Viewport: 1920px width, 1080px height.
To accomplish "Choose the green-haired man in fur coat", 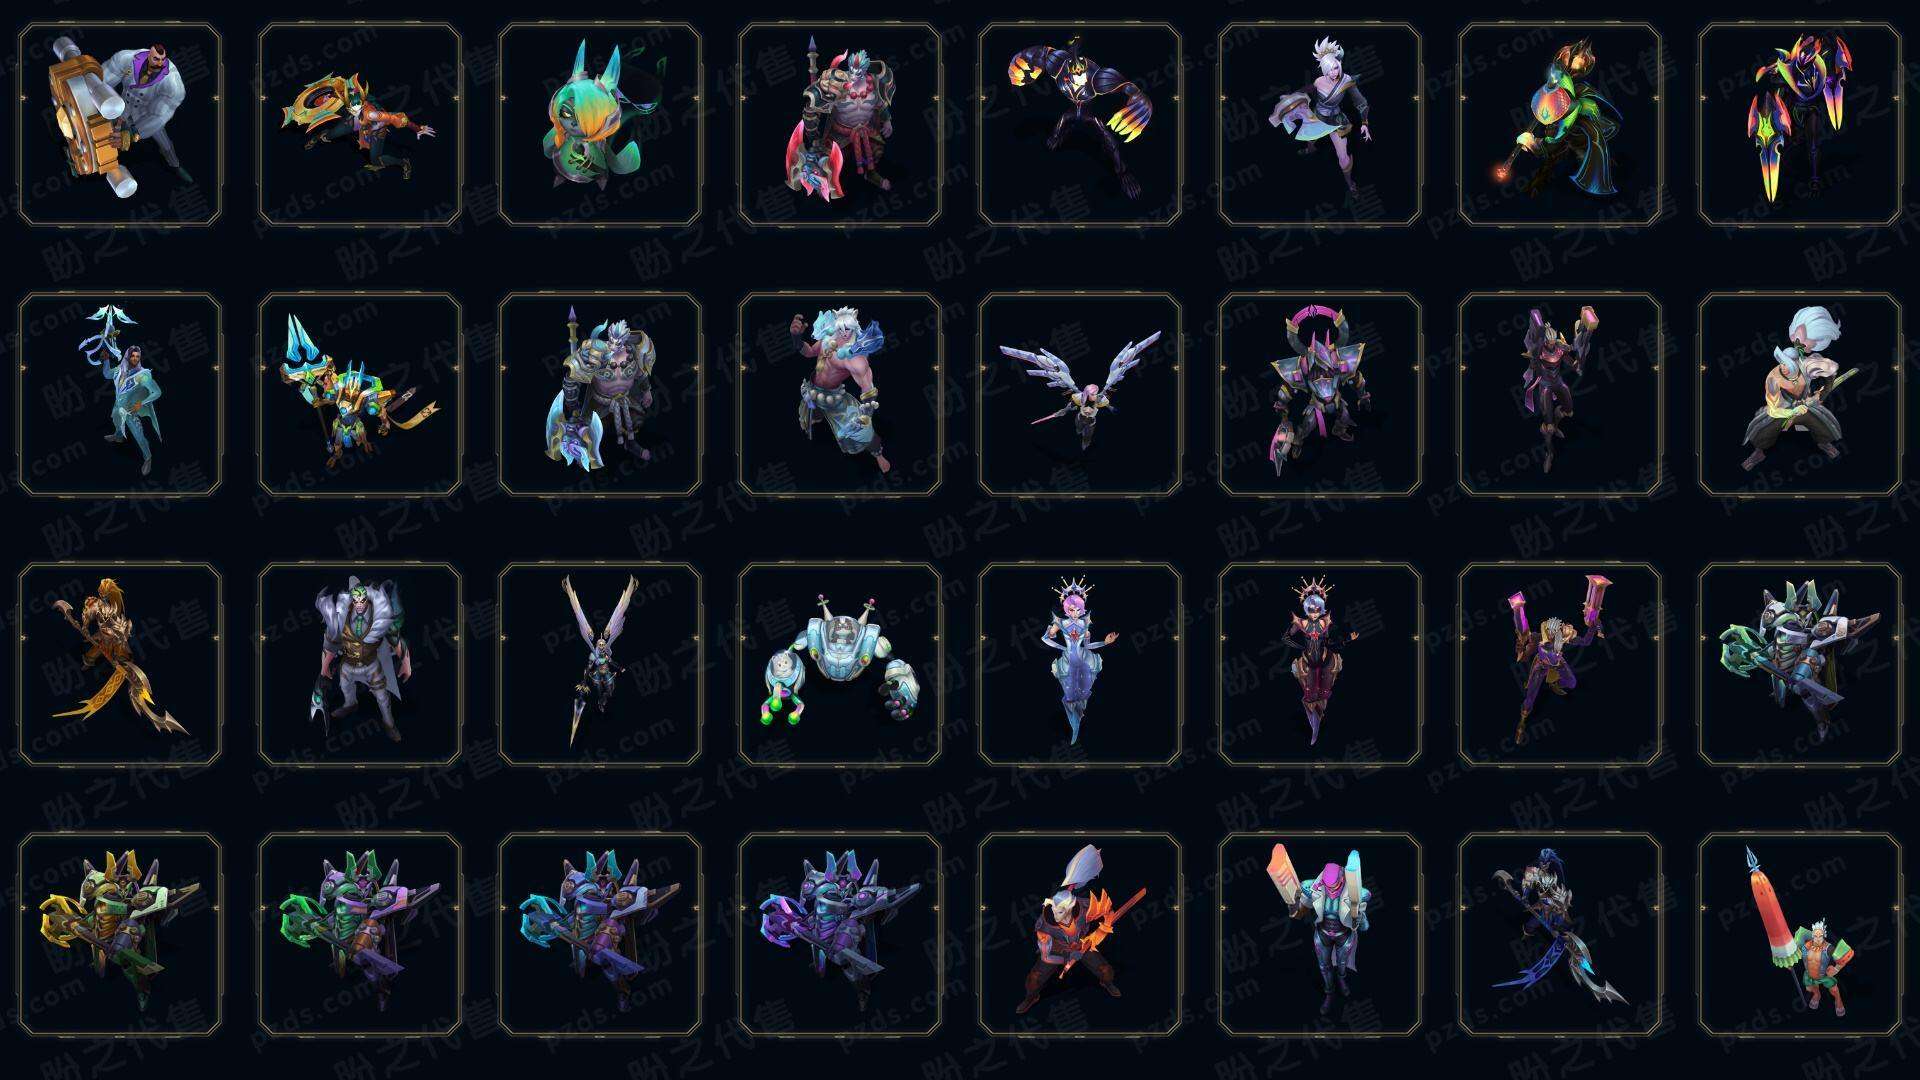I will pyautogui.click(x=360, y=664).
